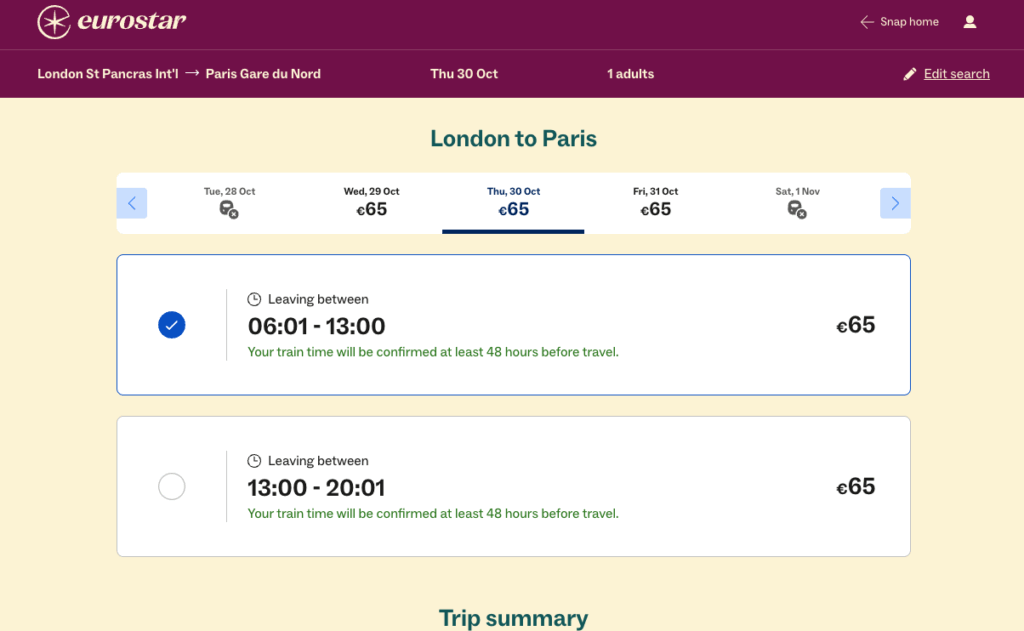Click the Eurostar wordmark to go home
Image resolution: width=1024 pixels, height=631 pixels.
click(x=132, y=21)
